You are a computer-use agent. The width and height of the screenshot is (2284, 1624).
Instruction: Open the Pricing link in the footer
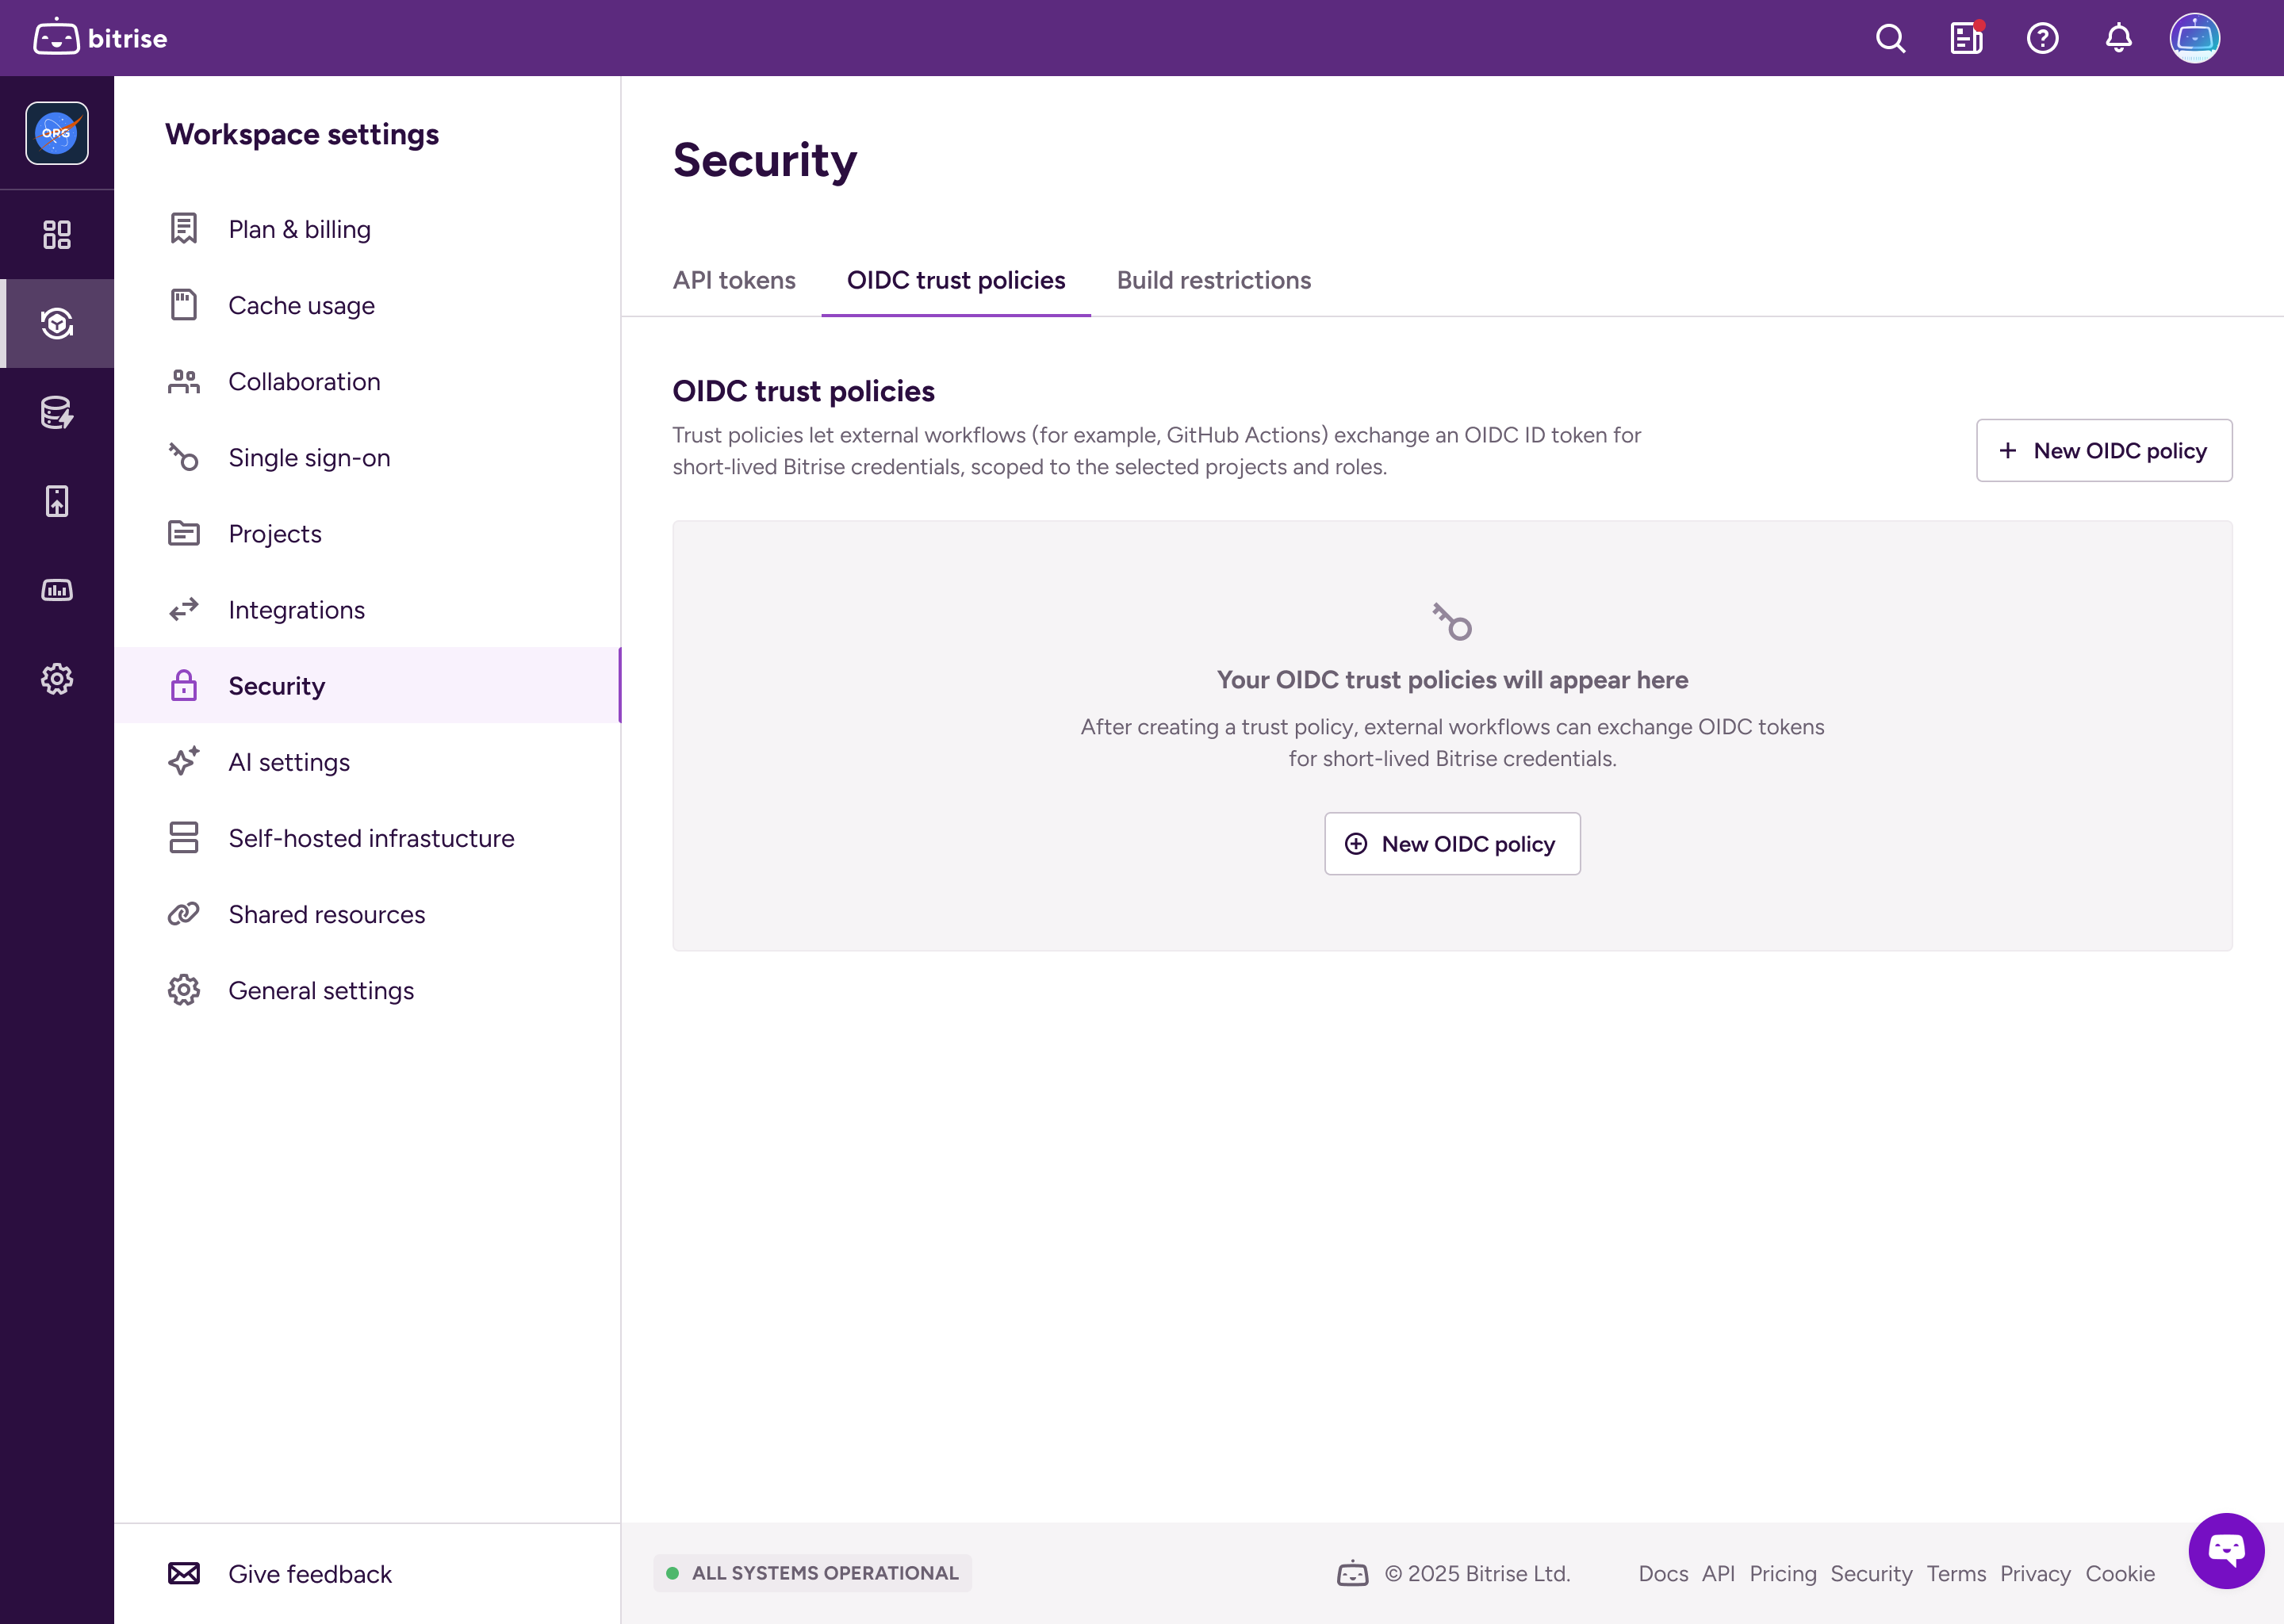[1783, 1573]
